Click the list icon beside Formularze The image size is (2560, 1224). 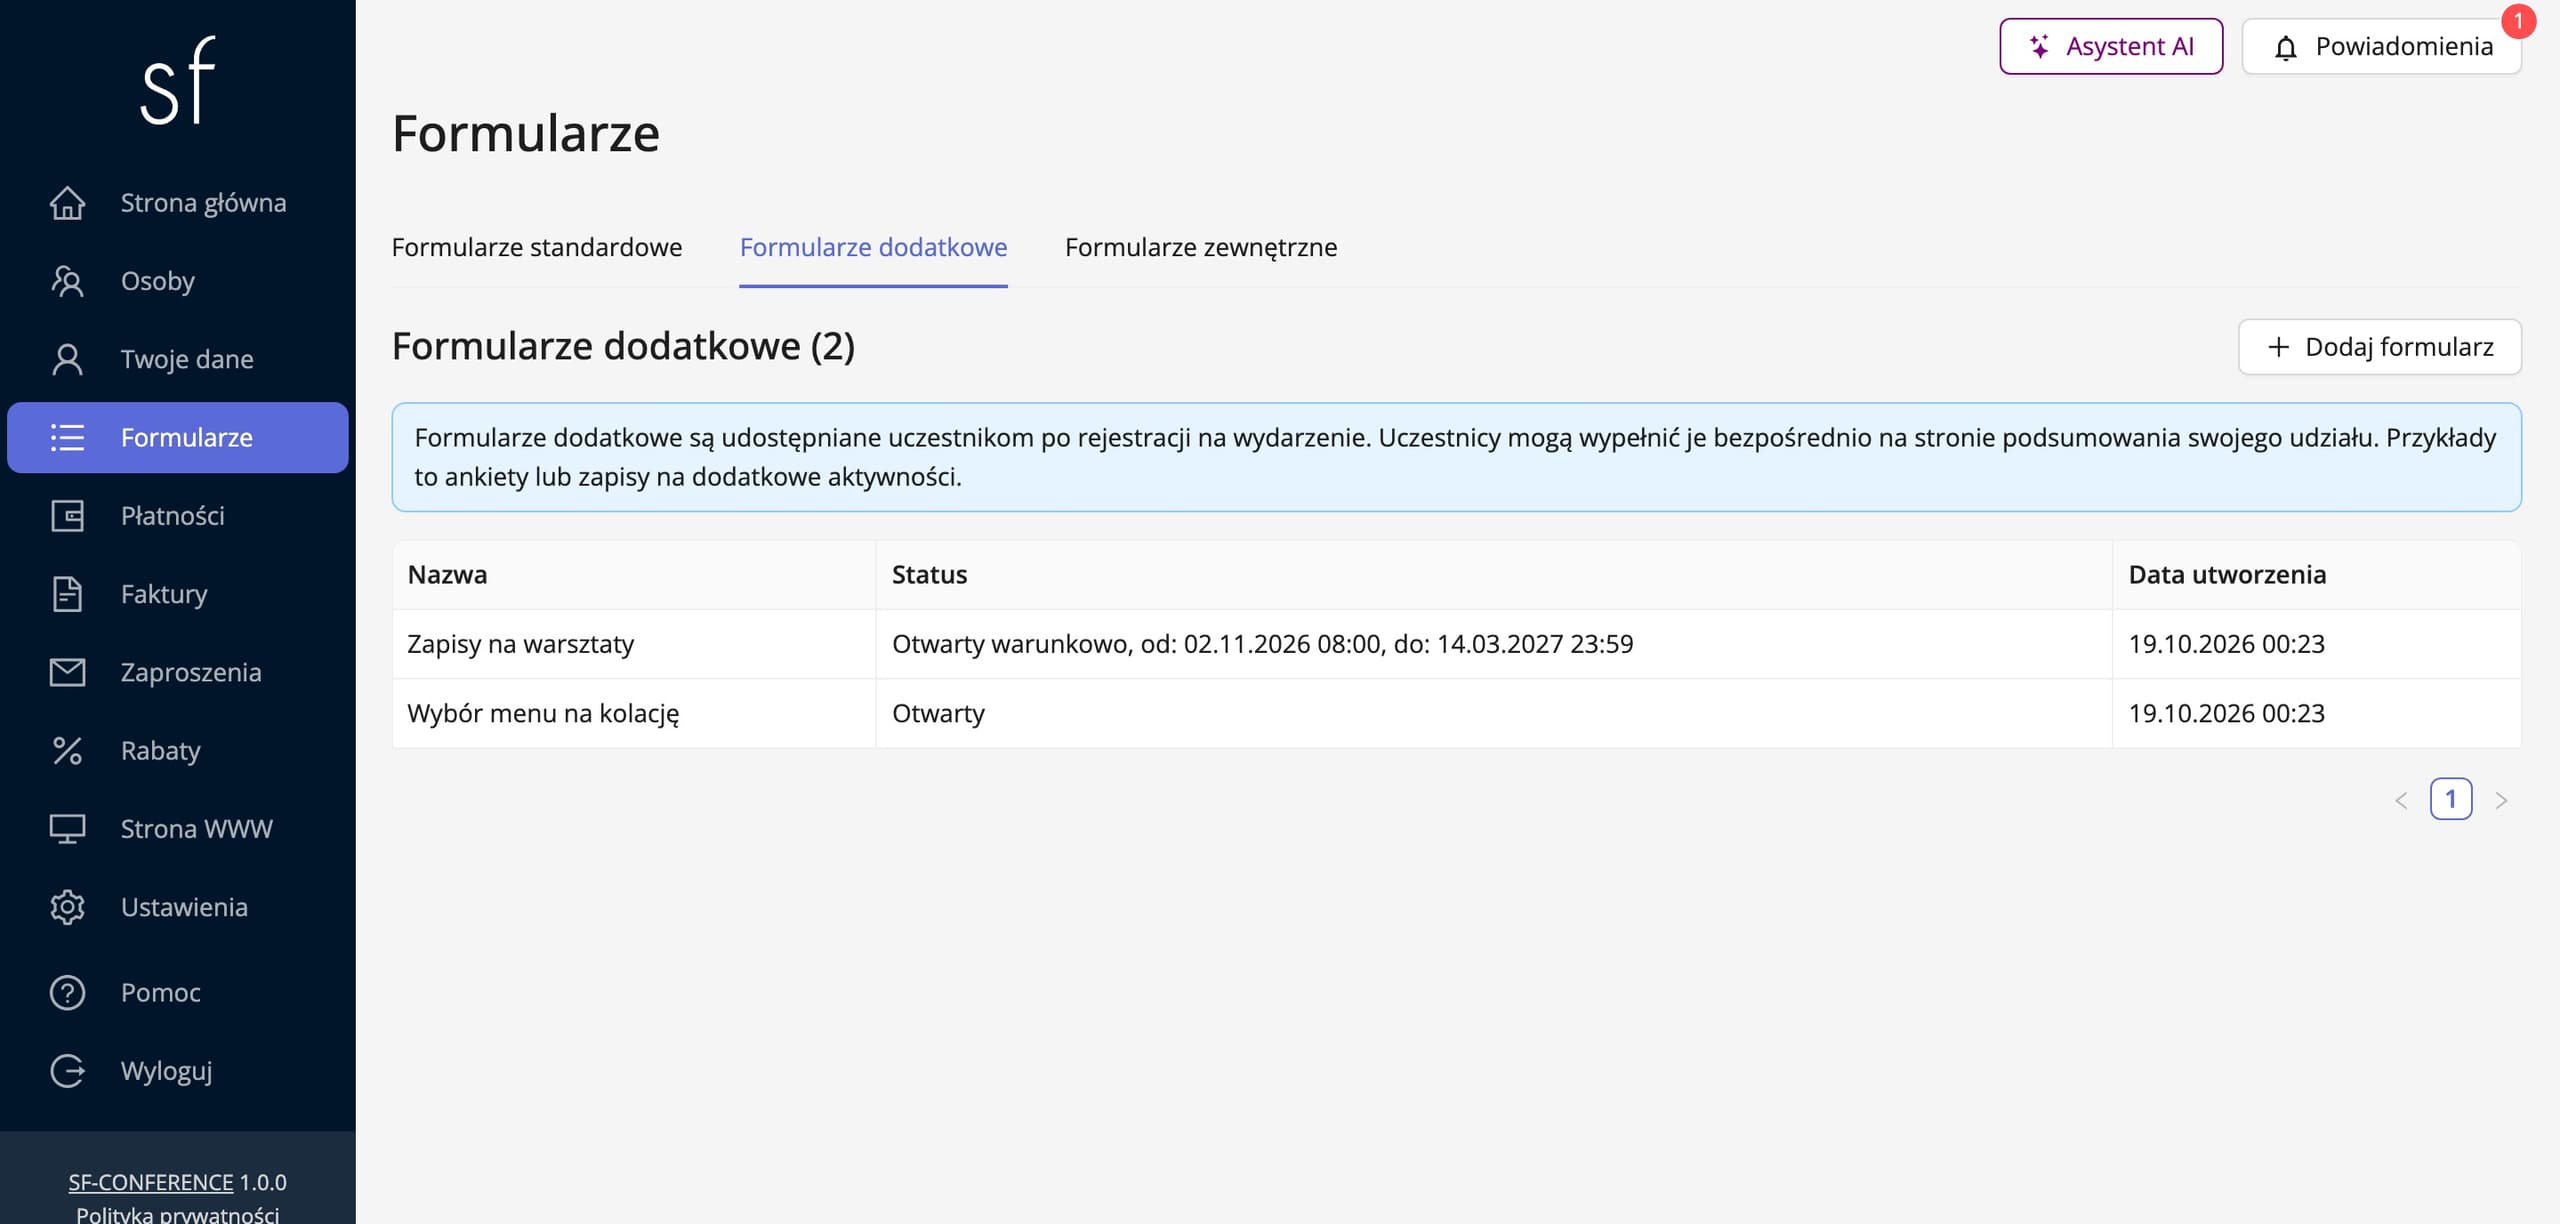click(x=67, y=437)
